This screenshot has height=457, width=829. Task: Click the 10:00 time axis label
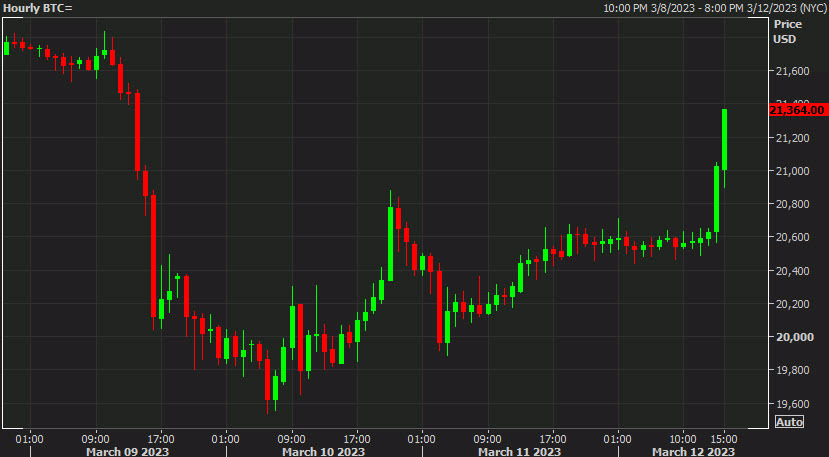click(683, 439)
